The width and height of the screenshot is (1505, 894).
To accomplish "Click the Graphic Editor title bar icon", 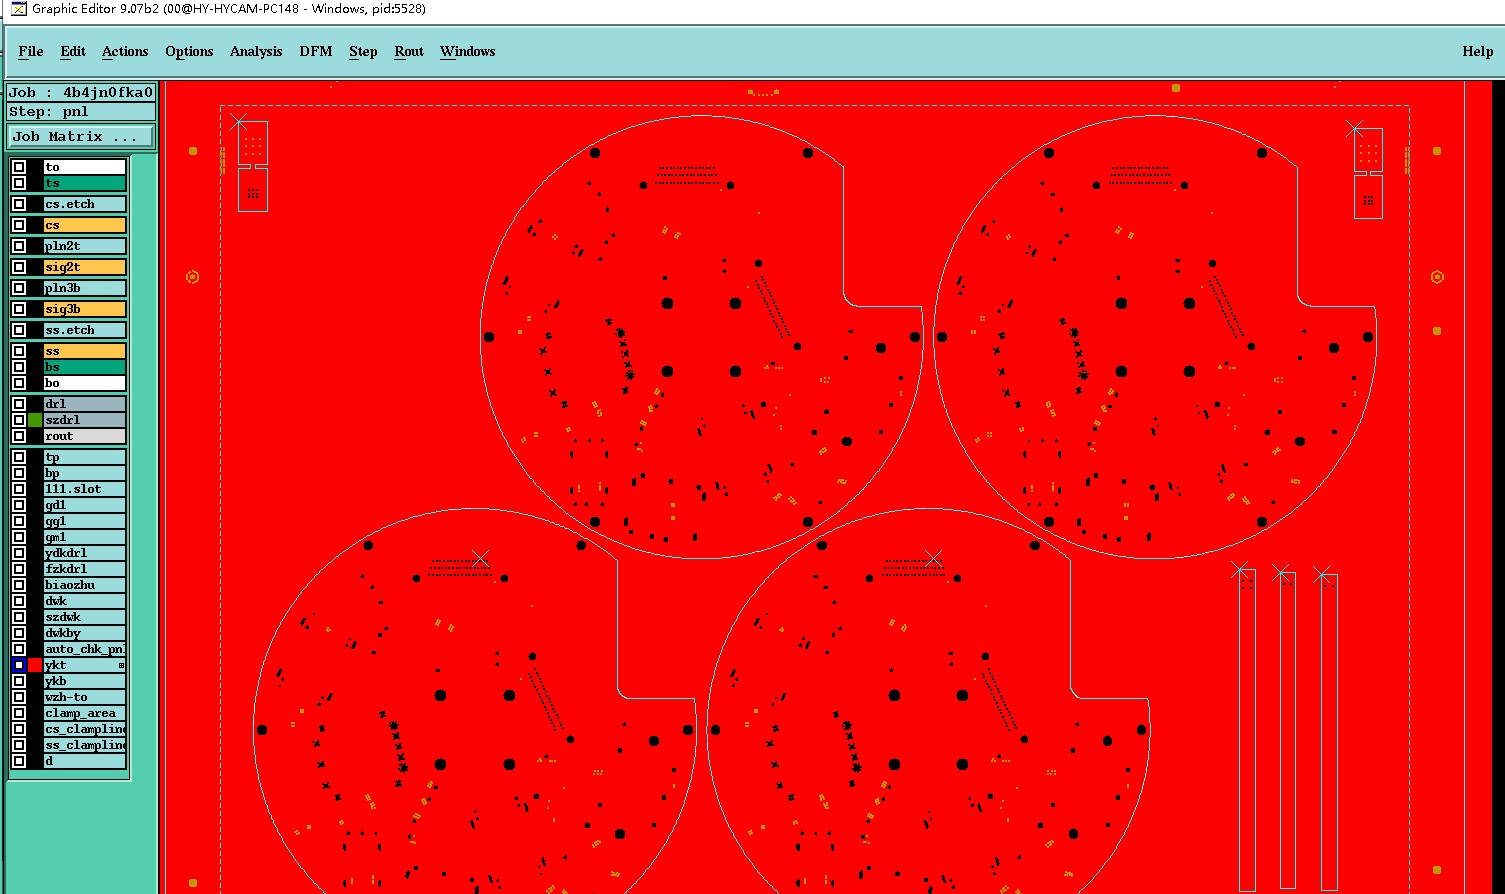I will [x=18, y=9].
